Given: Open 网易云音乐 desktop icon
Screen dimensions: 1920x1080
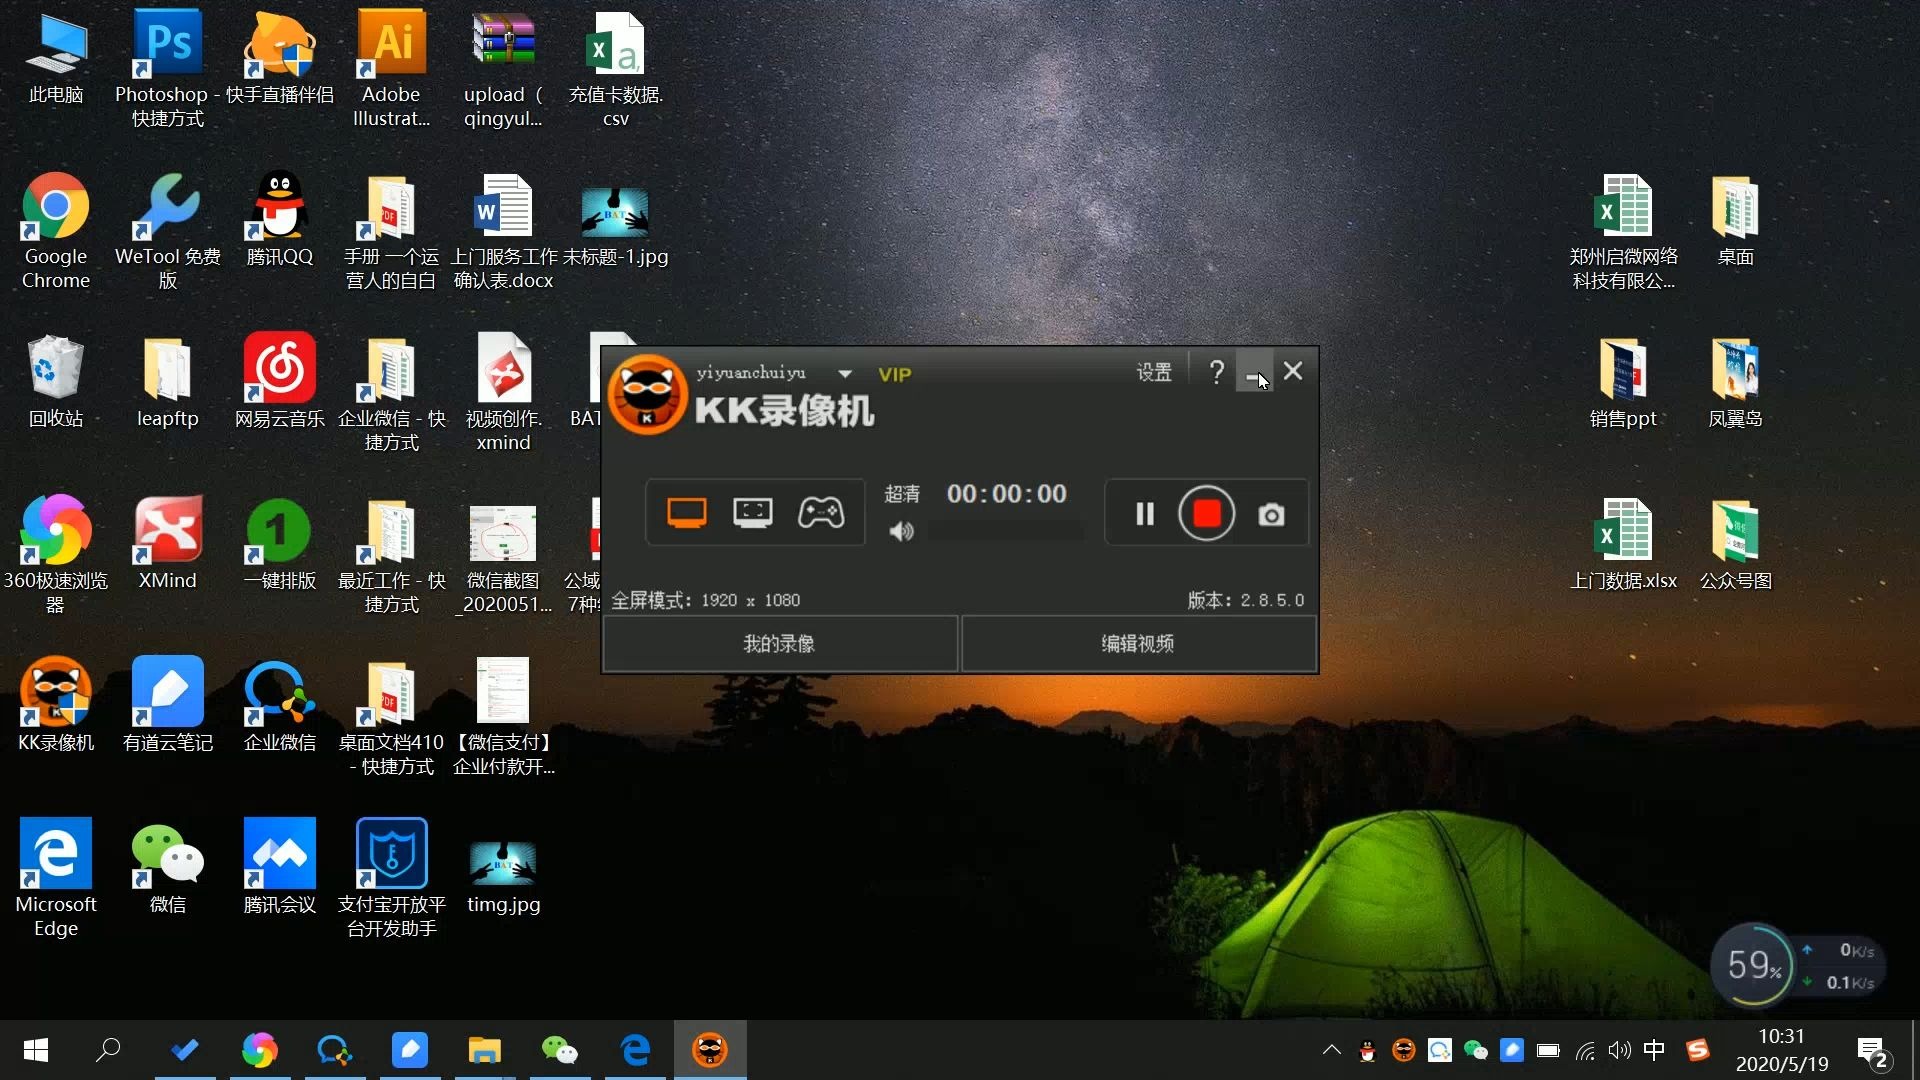Looking at the screenshot, I should 279,380.
